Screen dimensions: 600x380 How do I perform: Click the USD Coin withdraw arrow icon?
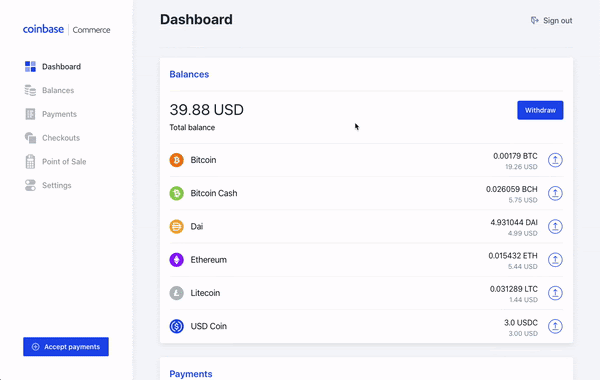(x=555, y=326)
